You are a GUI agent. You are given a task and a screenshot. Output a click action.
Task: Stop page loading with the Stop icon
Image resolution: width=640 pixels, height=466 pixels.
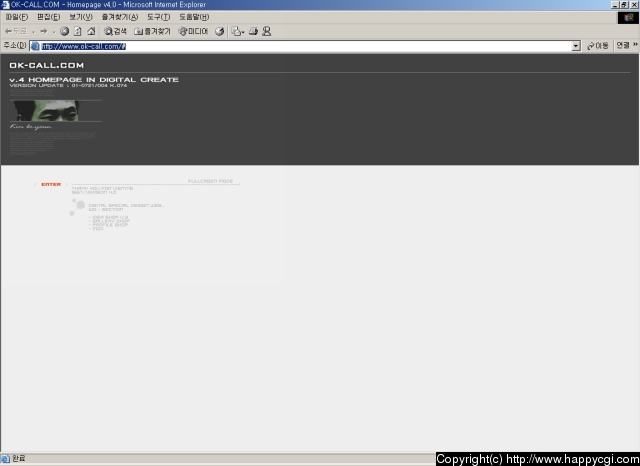pyautogui.click(x=64, y=31)
